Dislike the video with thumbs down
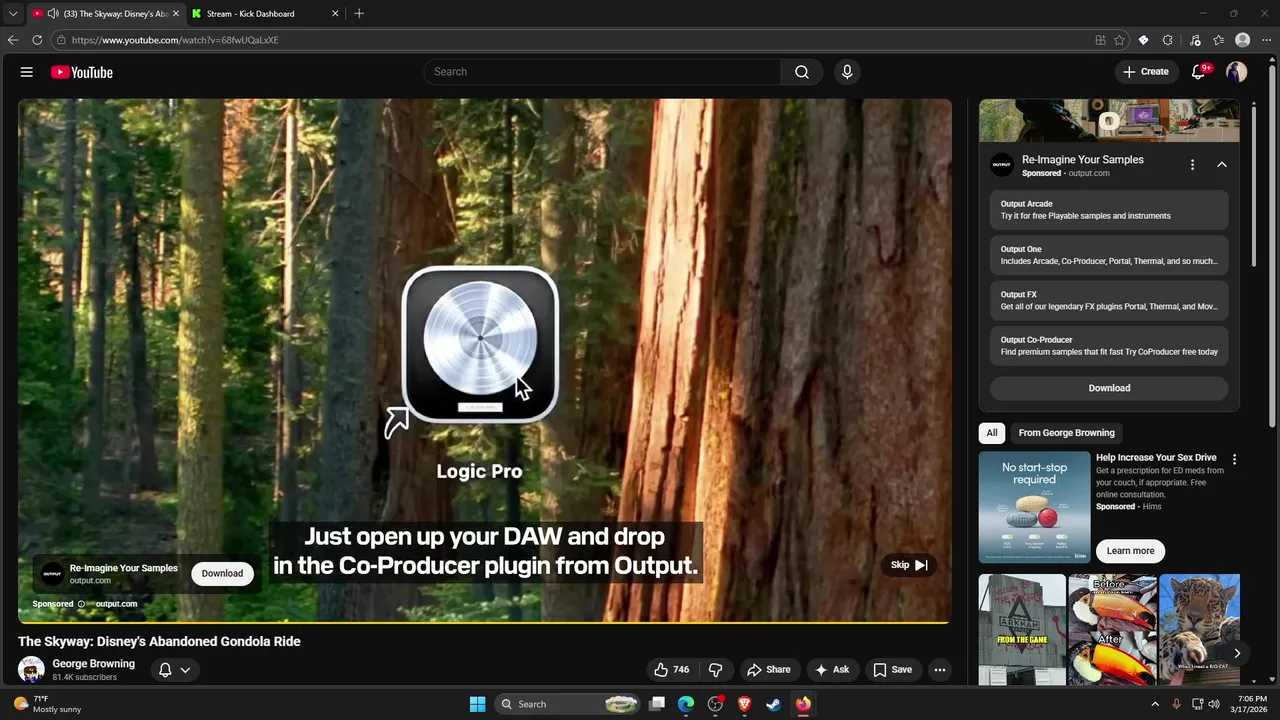Screen dimensions: 1280x720 pyautogui.click(x=716, y=670)
